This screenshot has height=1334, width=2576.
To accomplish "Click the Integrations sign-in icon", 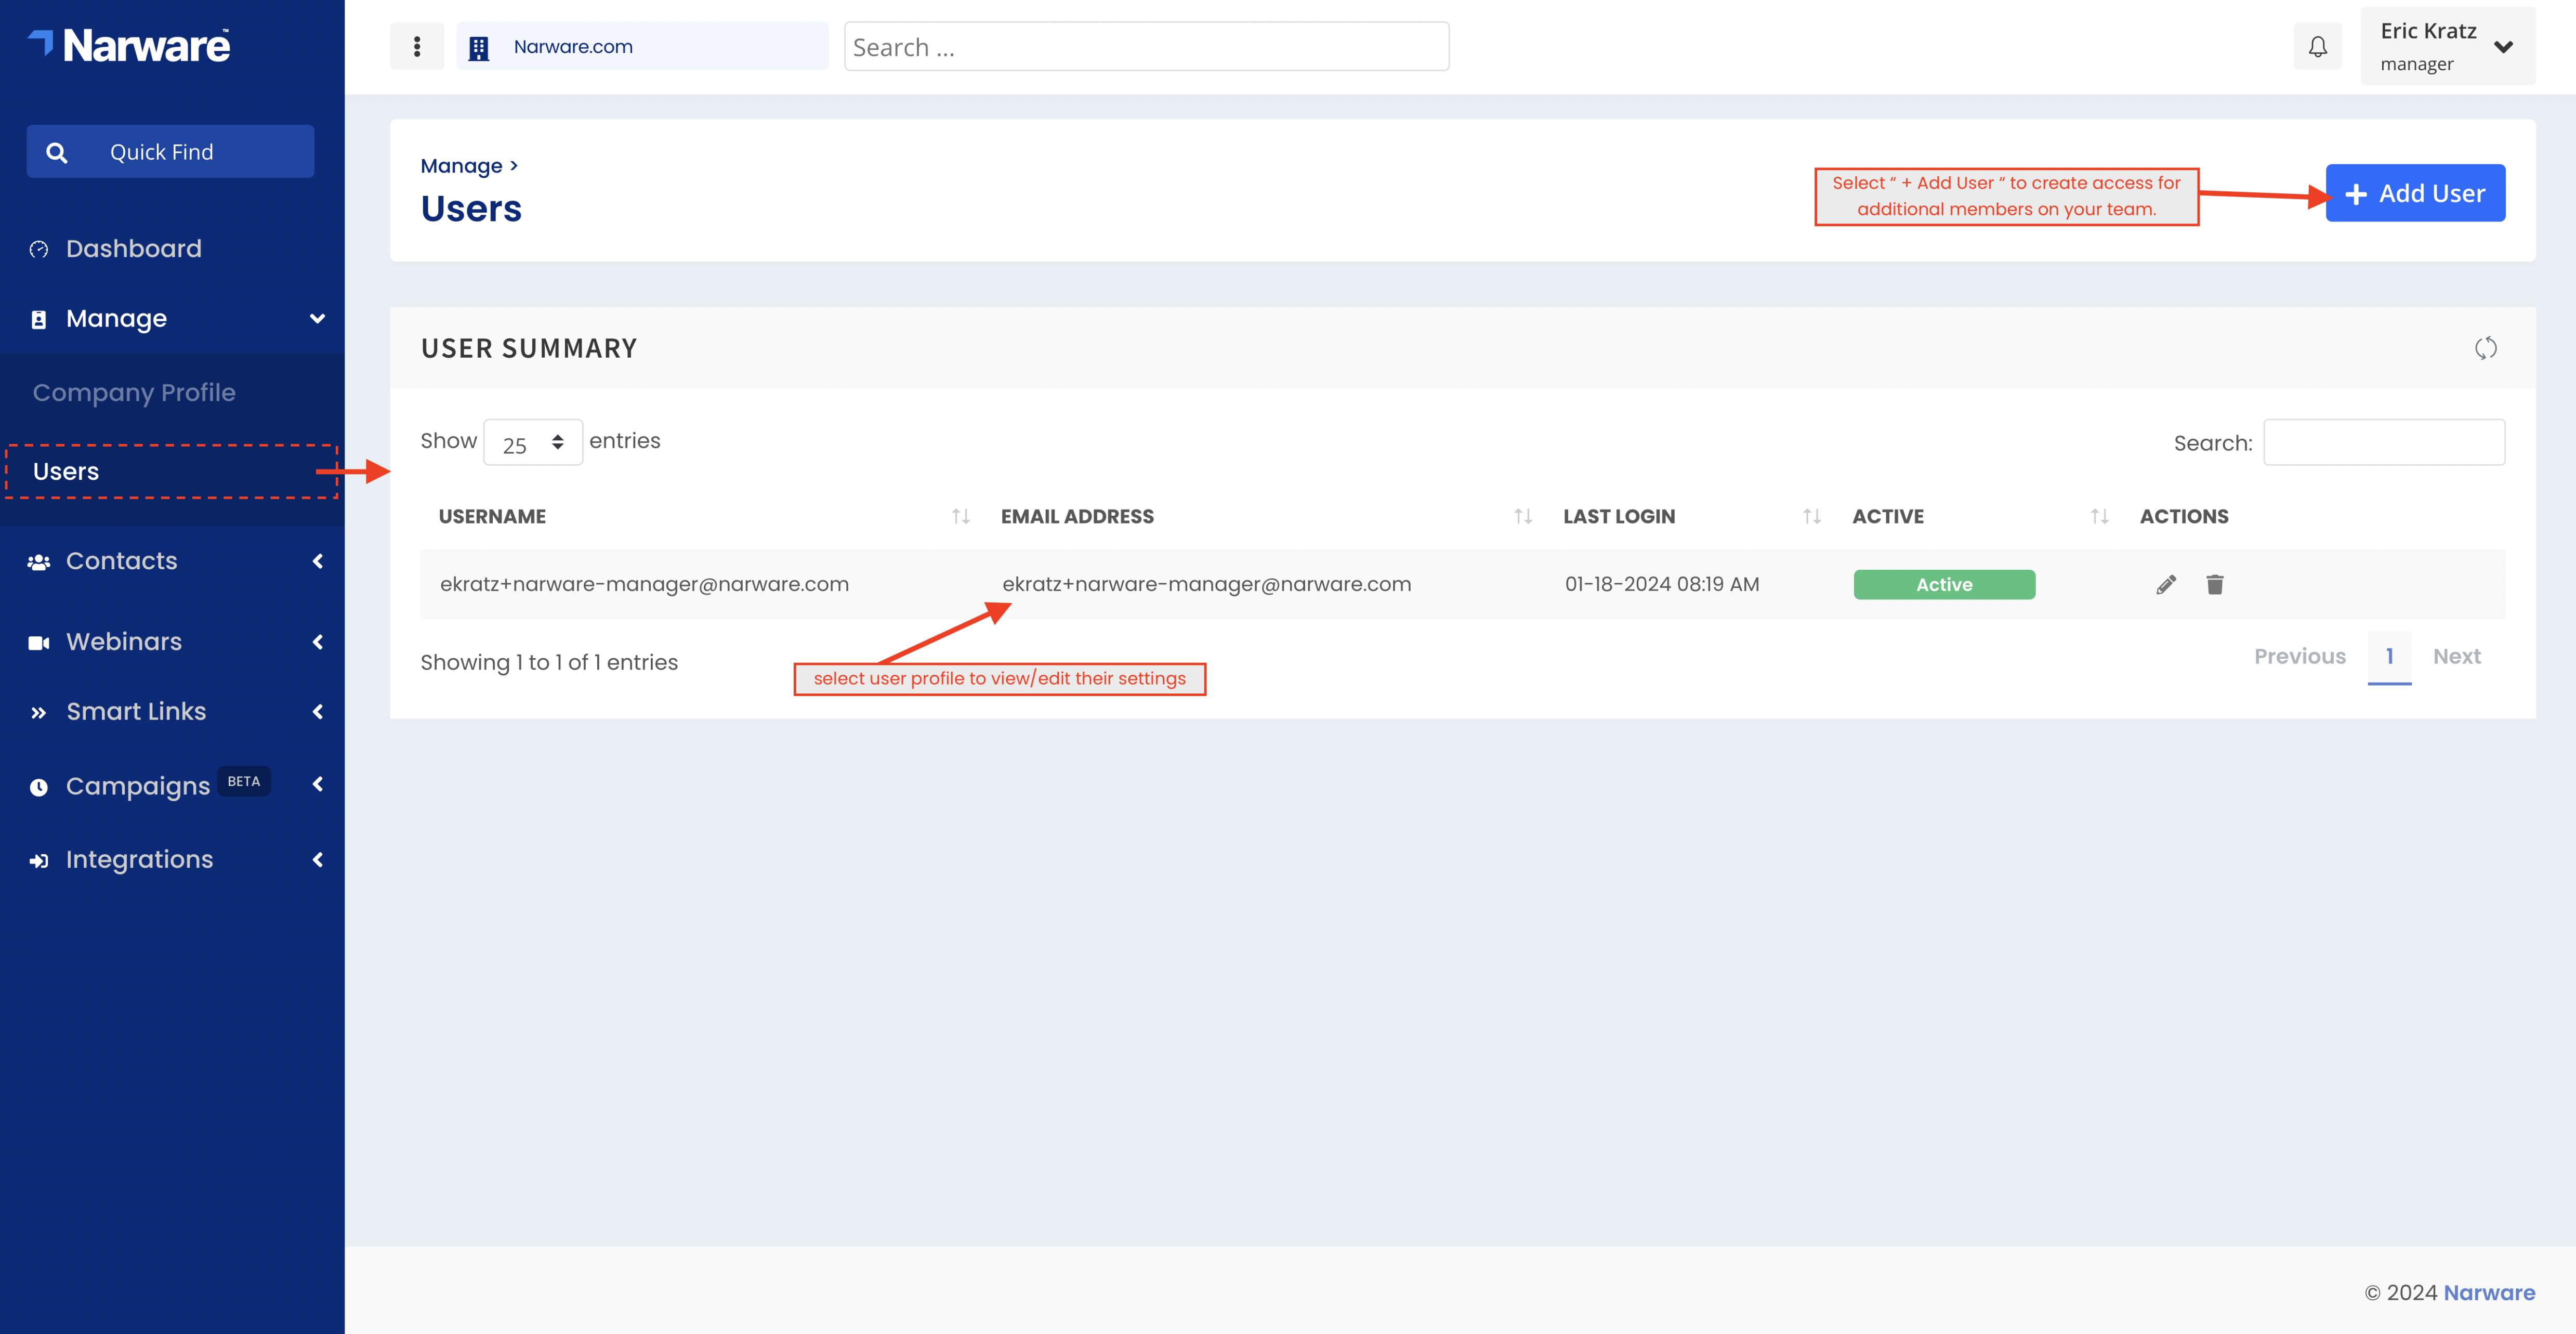I will pyautogui.click(x=39, y=860).
